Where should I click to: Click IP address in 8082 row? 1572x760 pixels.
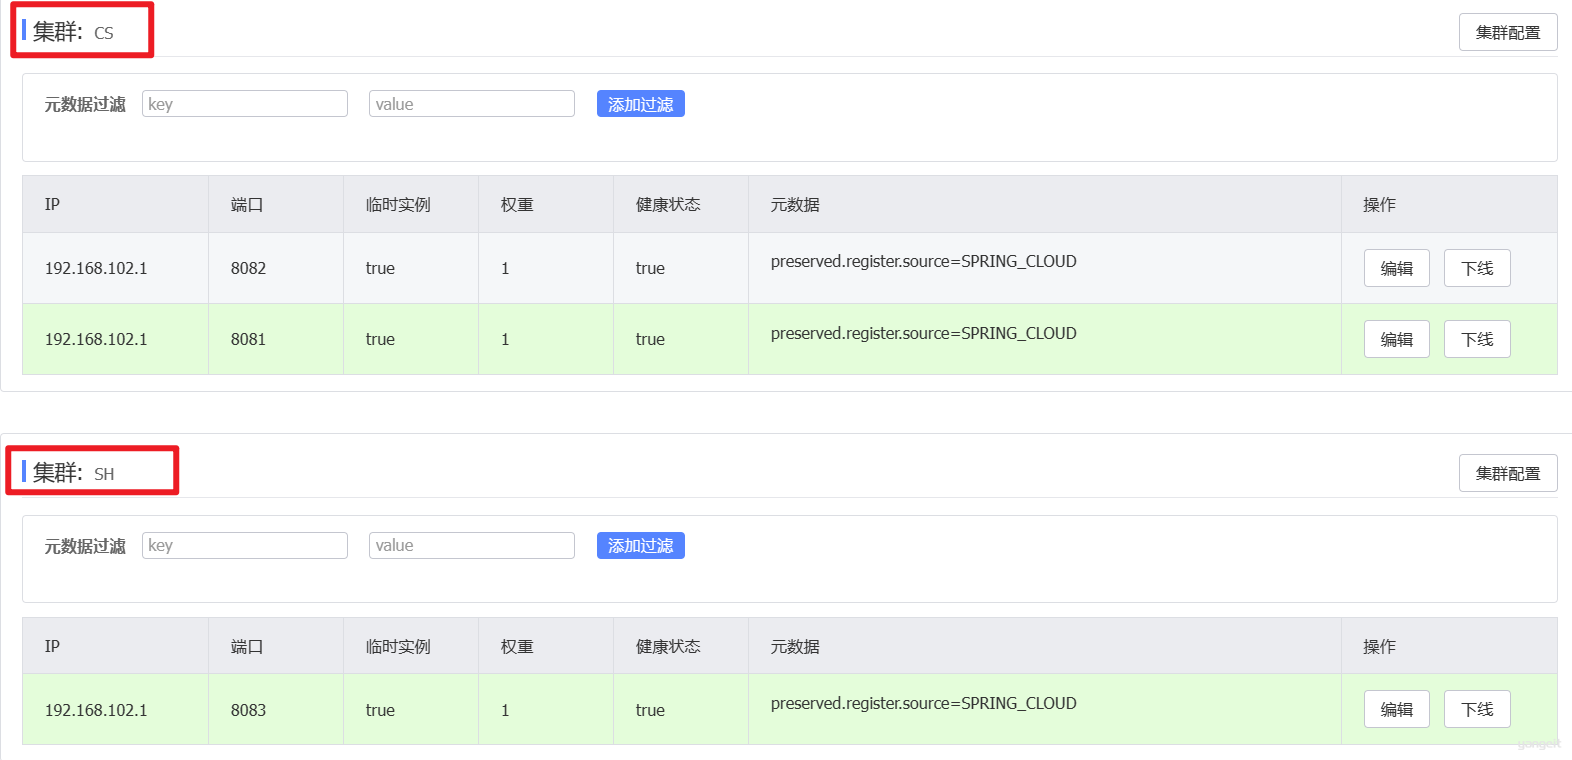96,268
